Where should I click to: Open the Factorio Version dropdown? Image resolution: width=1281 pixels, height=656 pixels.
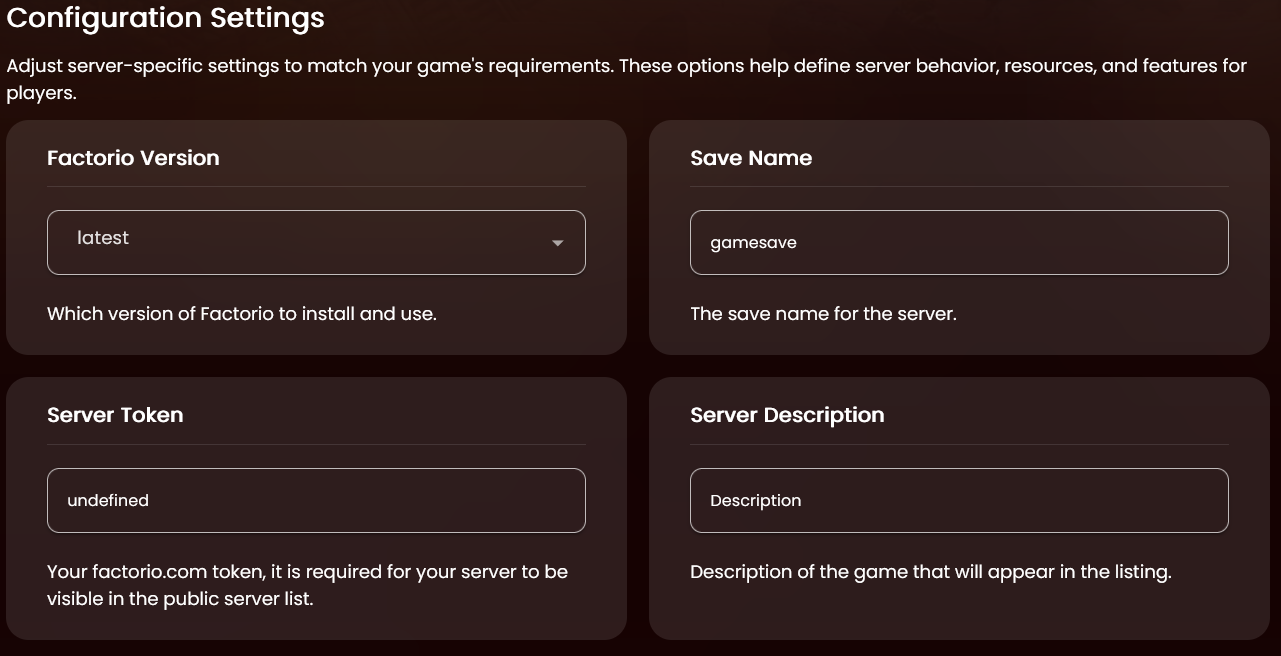316,242
